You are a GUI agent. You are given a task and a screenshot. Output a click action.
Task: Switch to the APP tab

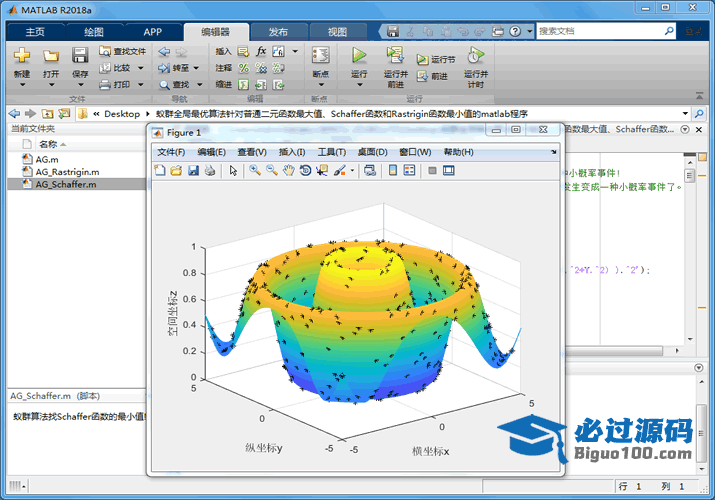pos(152,31)
